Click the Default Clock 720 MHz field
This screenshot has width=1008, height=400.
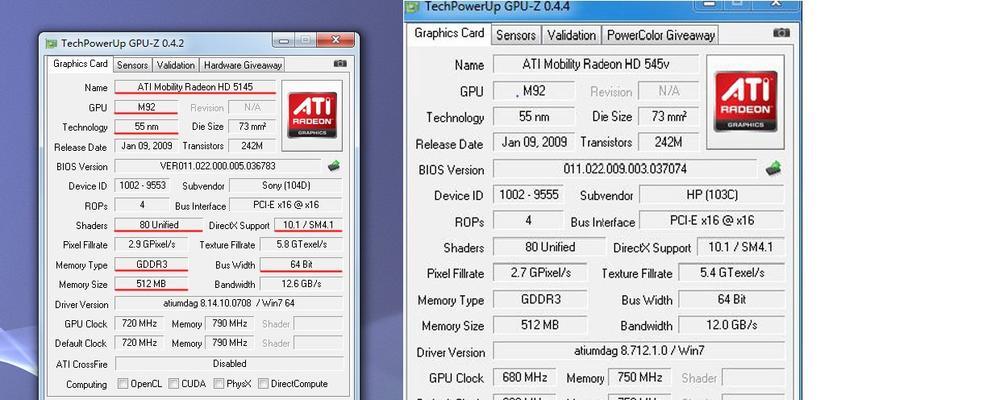pyautogui.click(x=140, y=343)
